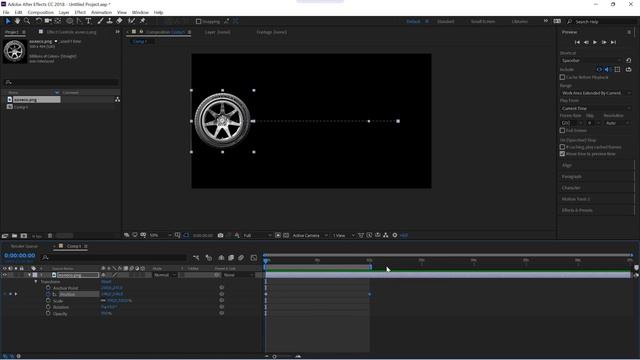Open the Shortcut Spacebar dropdown
The width and height of the screenshot is (640, 360).
coord(592,60)
